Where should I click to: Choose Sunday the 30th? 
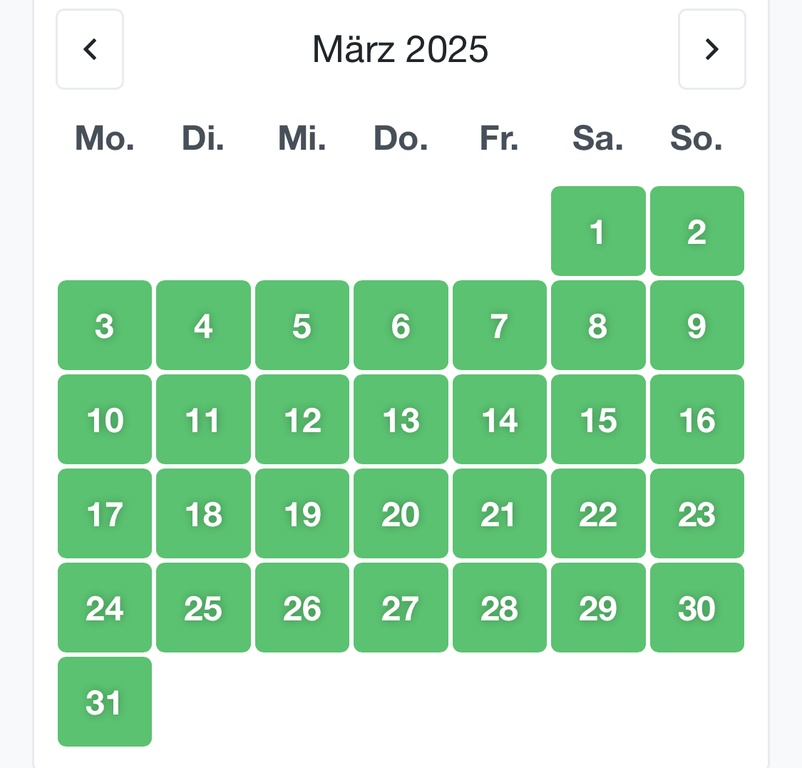[697, 607]
